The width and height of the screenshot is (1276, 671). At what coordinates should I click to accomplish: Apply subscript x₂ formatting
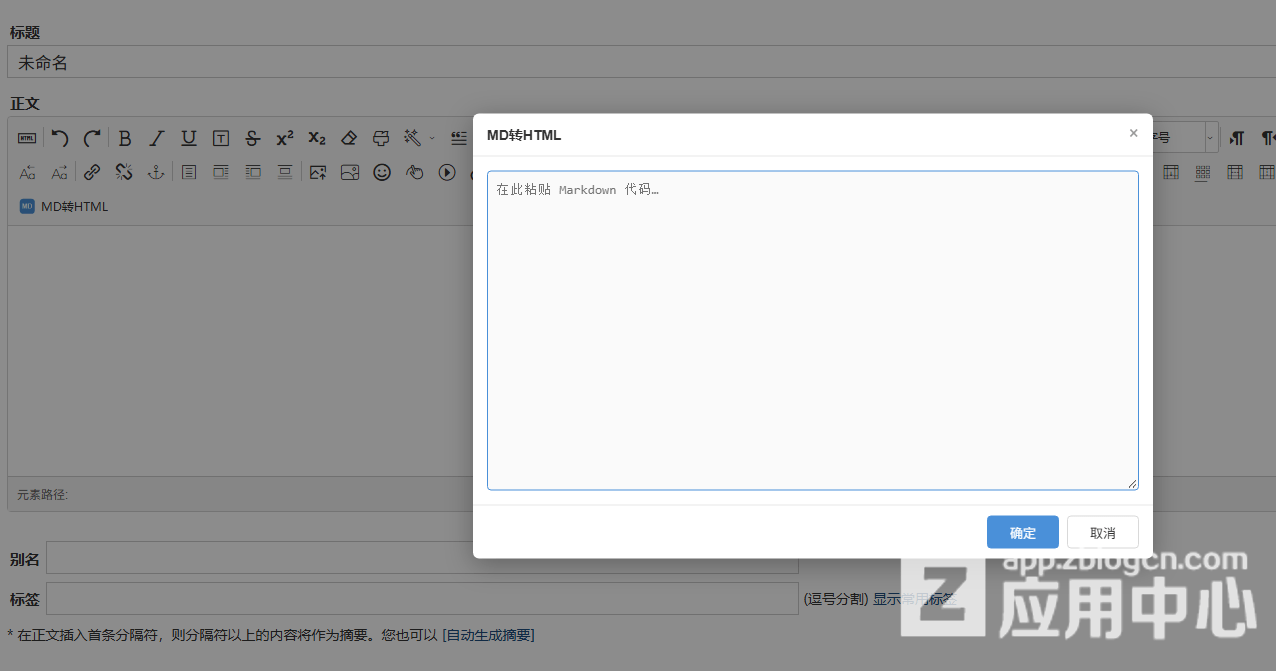tap(317, 138)
